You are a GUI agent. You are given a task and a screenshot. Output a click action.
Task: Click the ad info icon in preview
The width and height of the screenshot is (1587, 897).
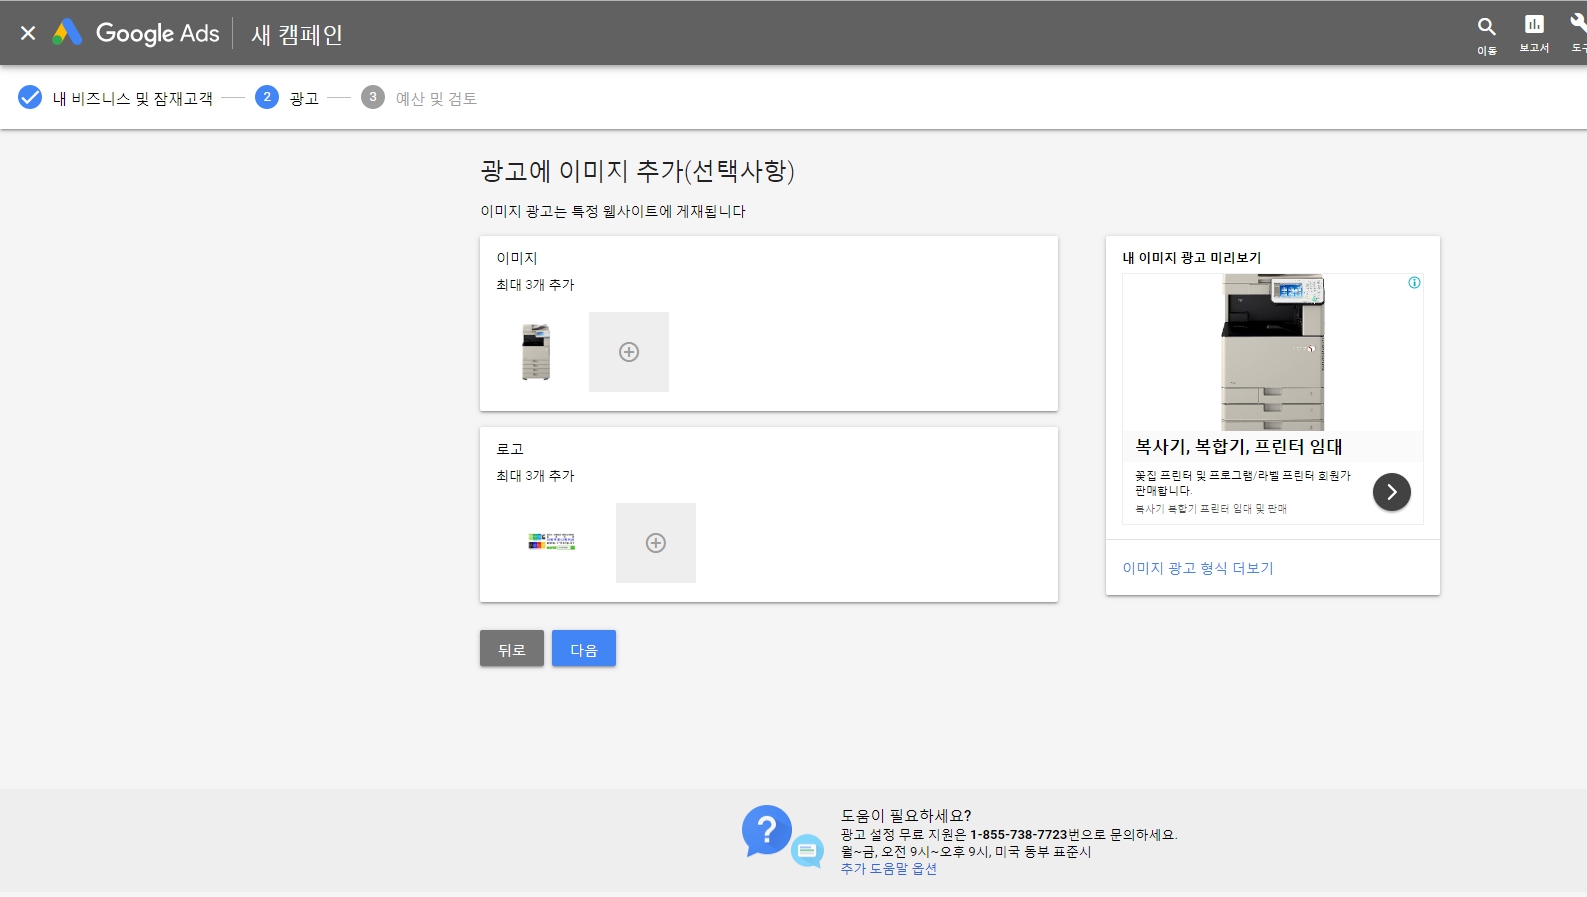click(1414, 283)
